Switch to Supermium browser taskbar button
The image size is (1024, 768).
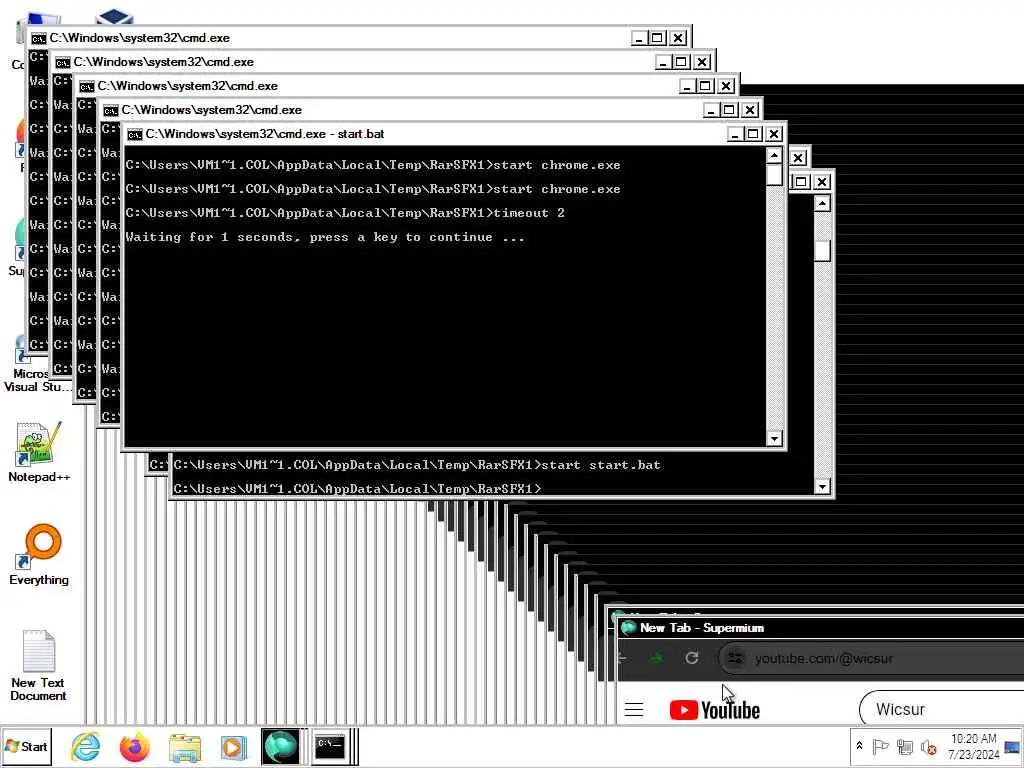281,746
